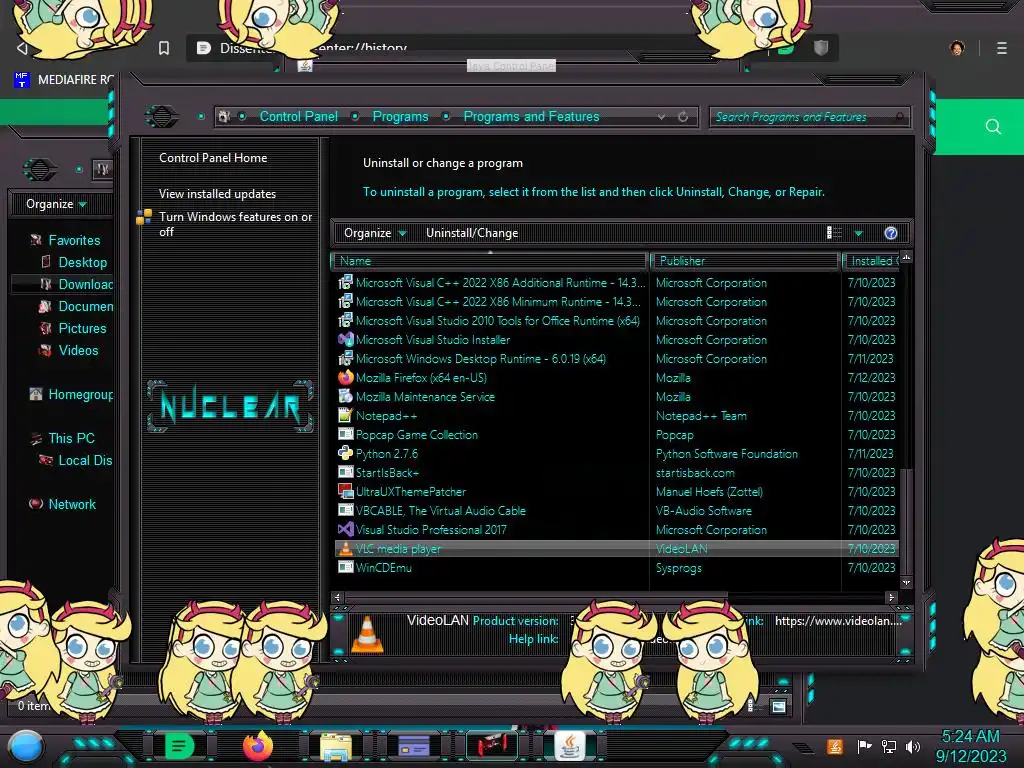Image resolution: width=1024 pixels, height=768 pixels.
Task: Open the volume speaker tray icon
Action: click(913, 746)
